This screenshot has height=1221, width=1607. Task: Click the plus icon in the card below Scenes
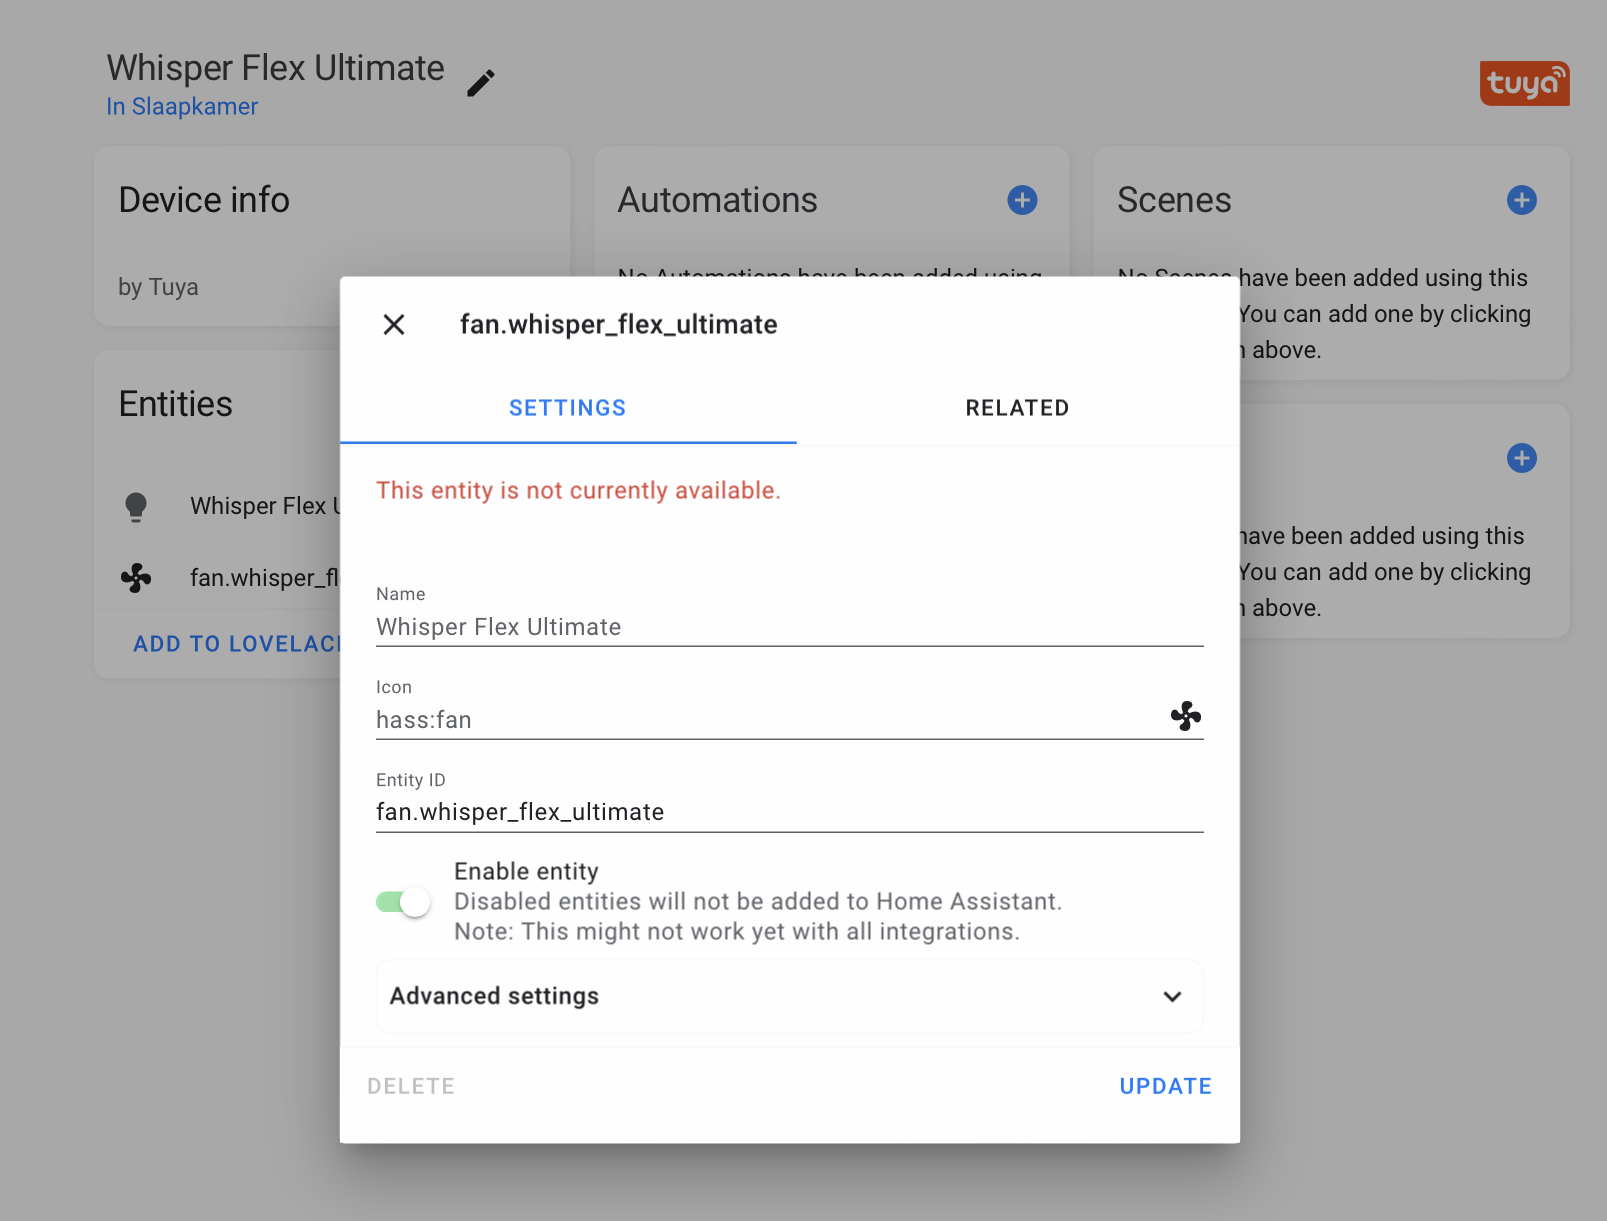tap(1522, 458)
